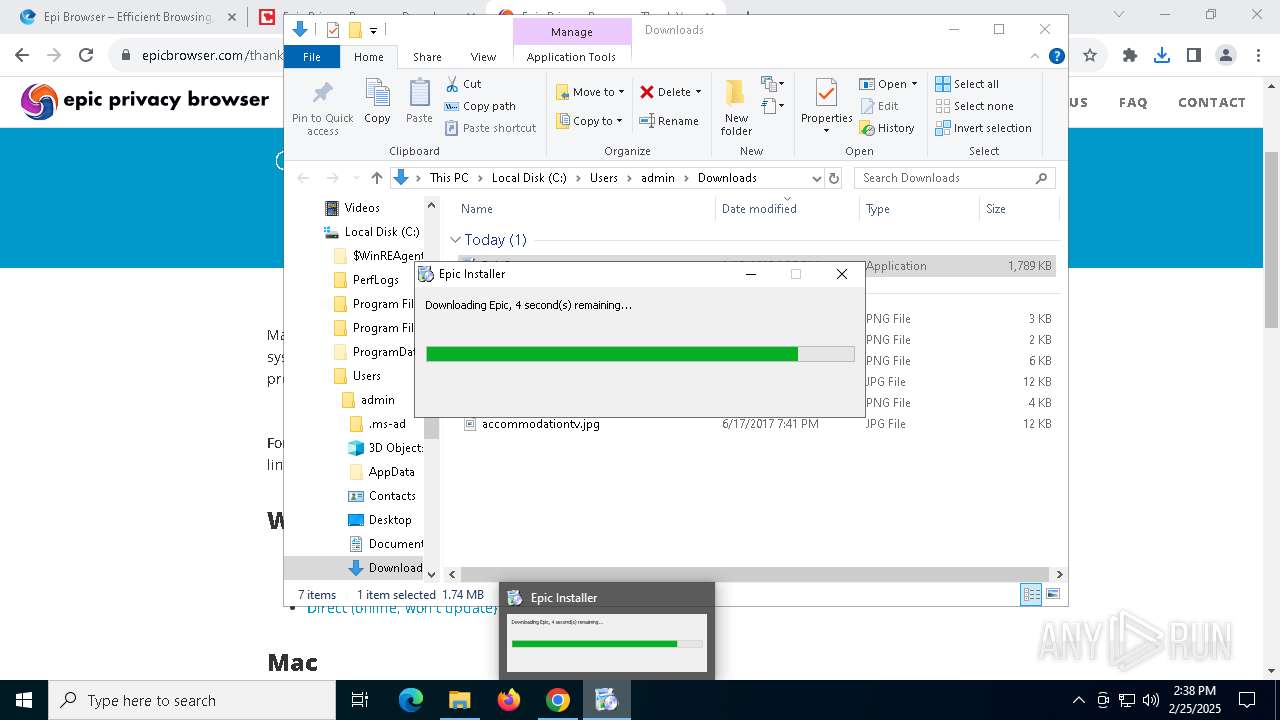Go back in File Explorer
1280x720 pixels.
click(303, 178)
